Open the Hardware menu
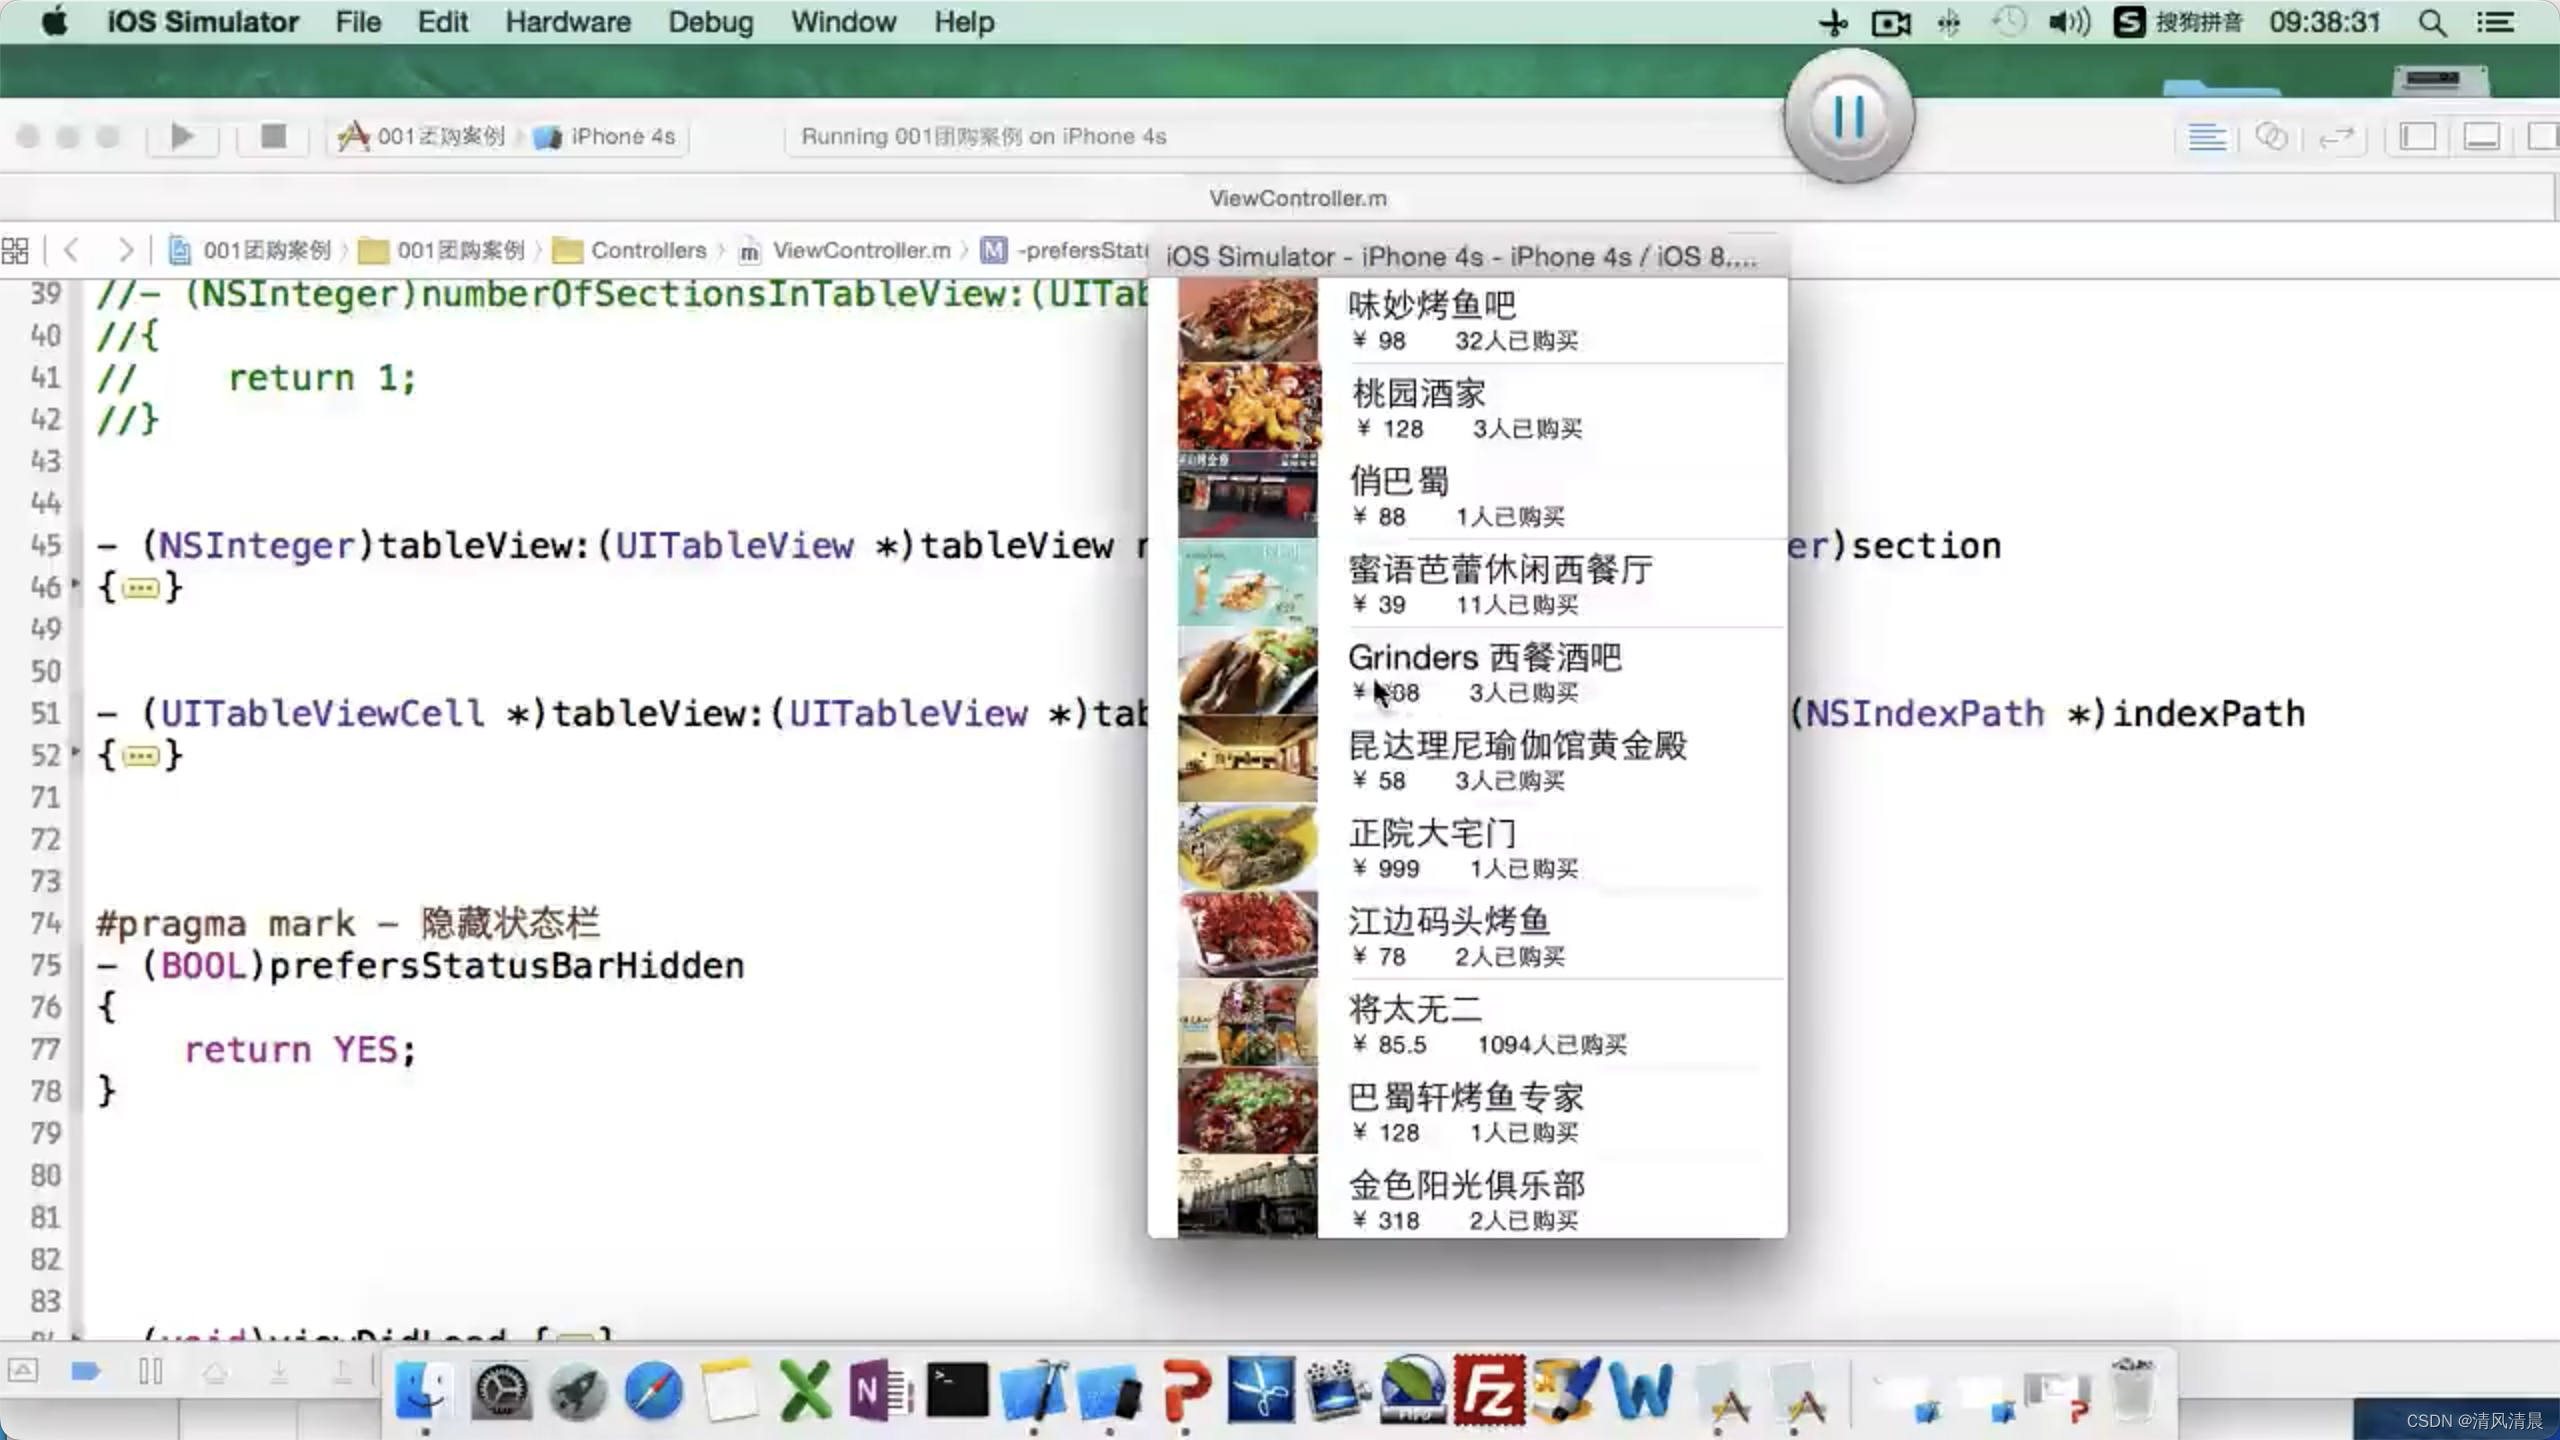 click(x=567, y=22)
